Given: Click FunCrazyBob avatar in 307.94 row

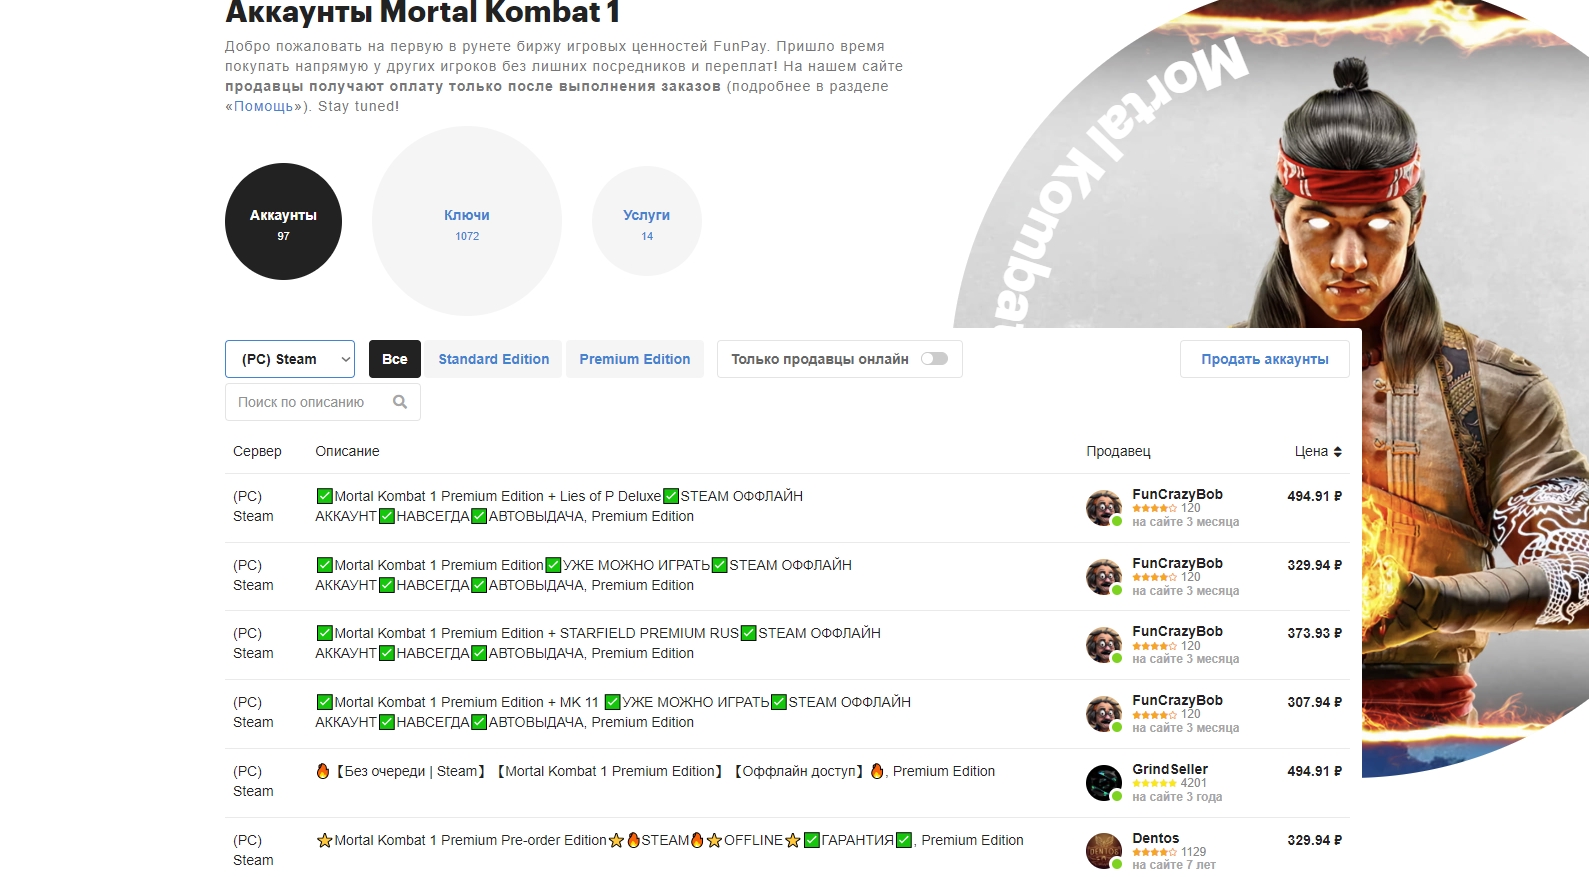Looking at the screenshot, I should pos(1104,714).
